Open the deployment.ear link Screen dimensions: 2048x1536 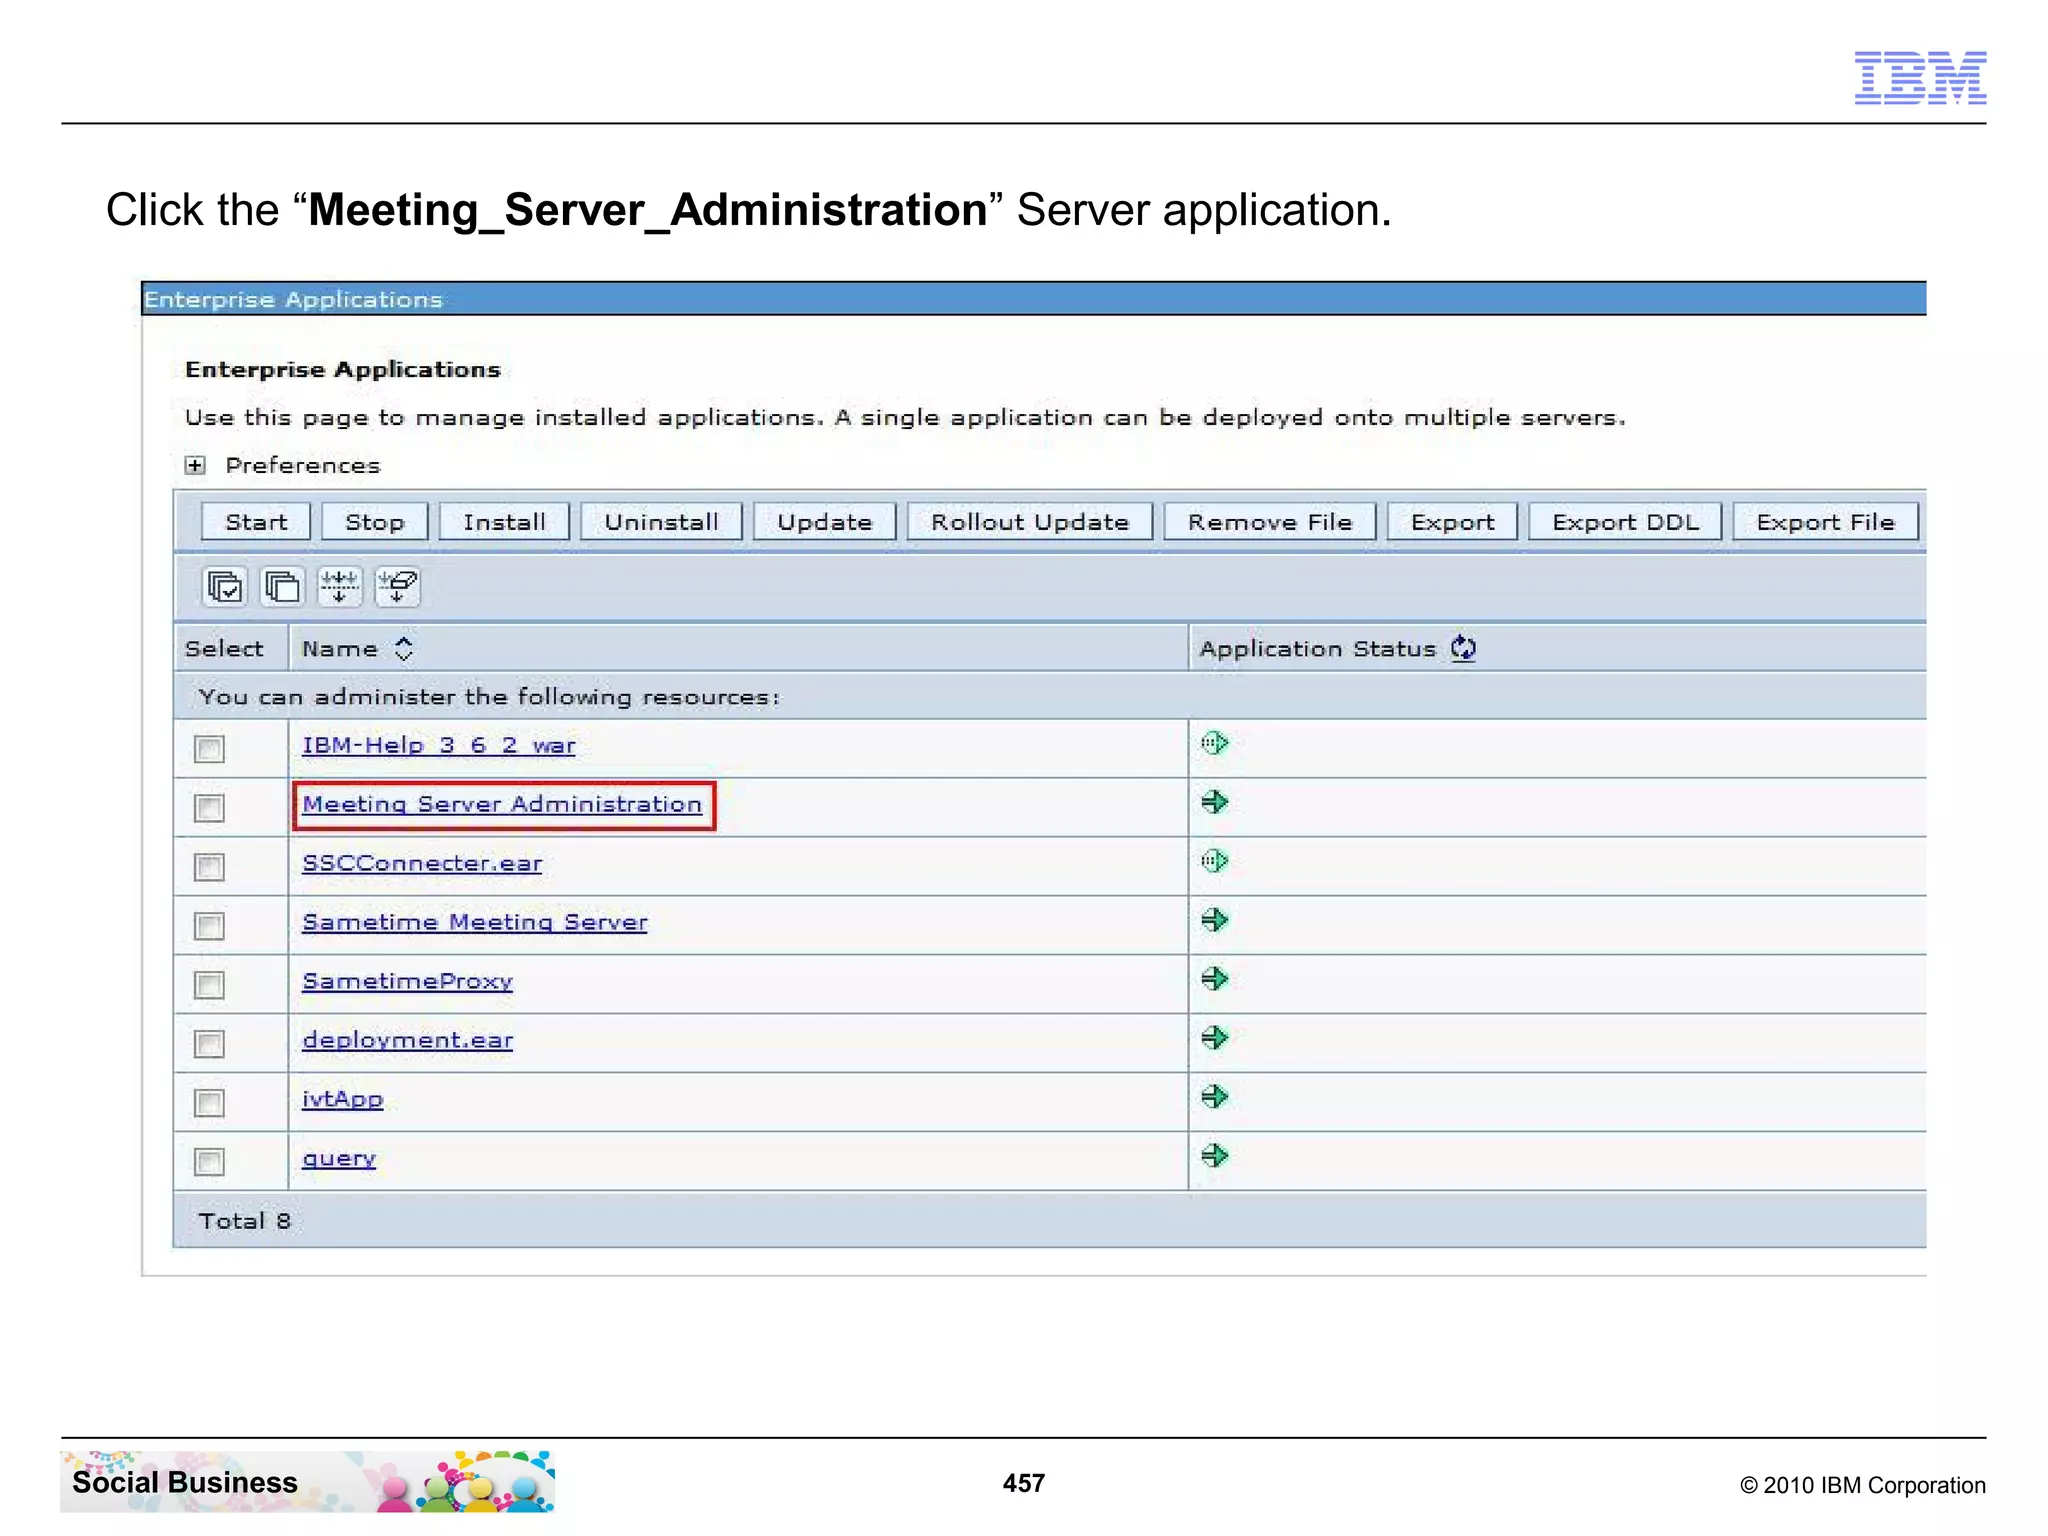[408, 1040]
